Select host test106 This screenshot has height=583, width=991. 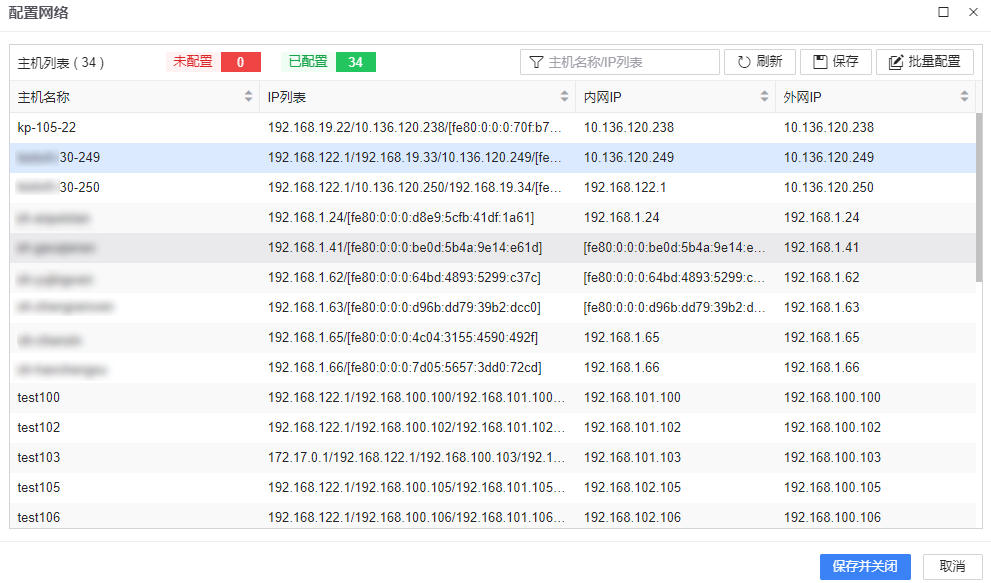[x=39, y=517]
